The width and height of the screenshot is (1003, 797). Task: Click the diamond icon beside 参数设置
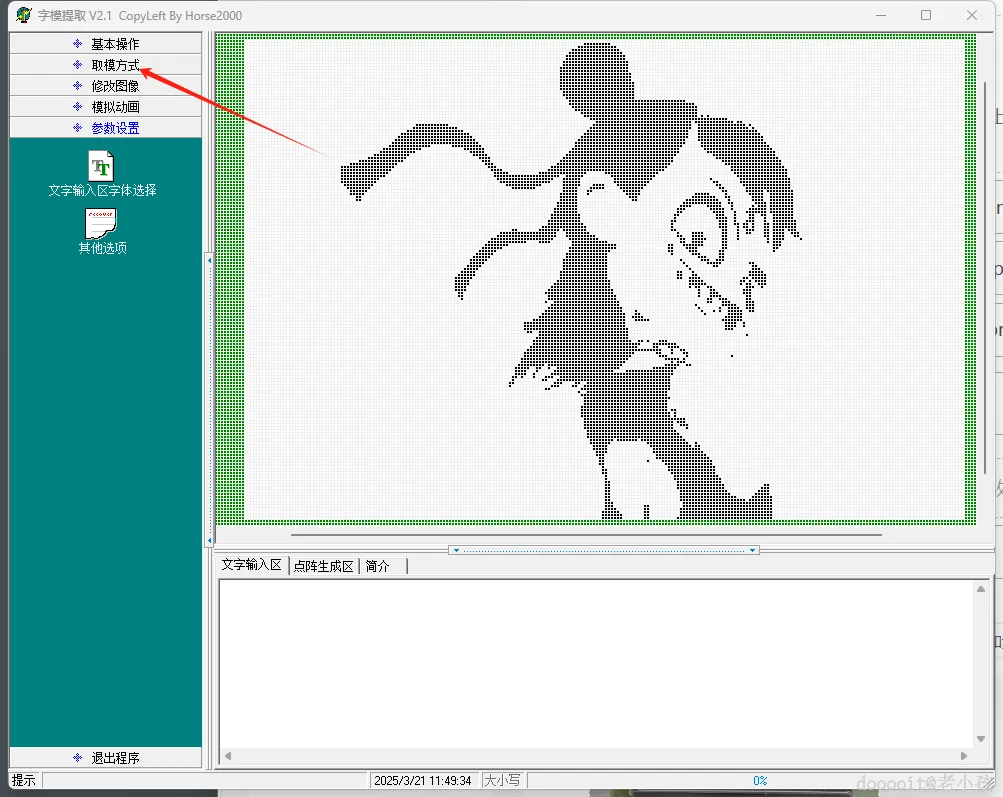[x=77, y=127]
